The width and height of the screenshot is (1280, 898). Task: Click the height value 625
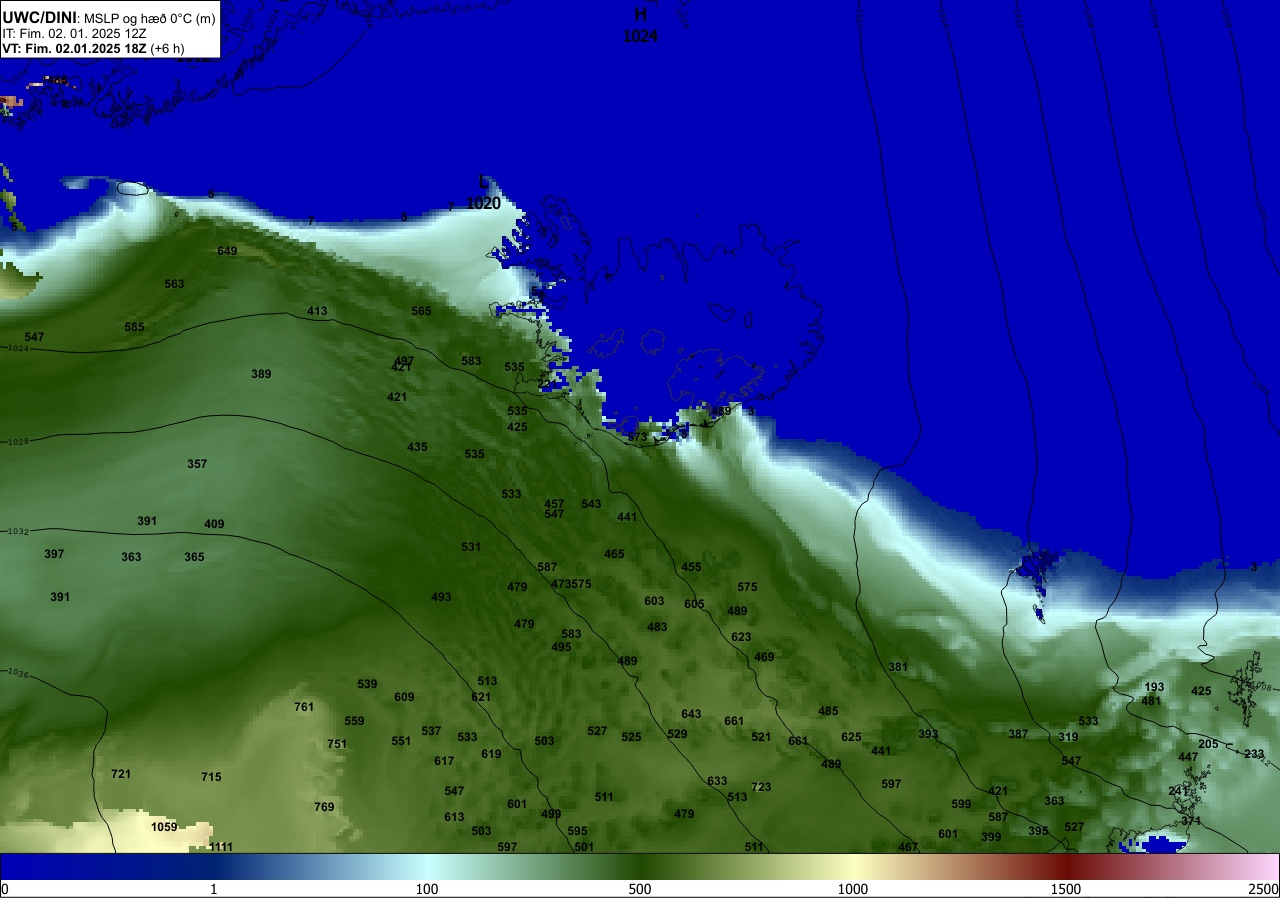851,737
